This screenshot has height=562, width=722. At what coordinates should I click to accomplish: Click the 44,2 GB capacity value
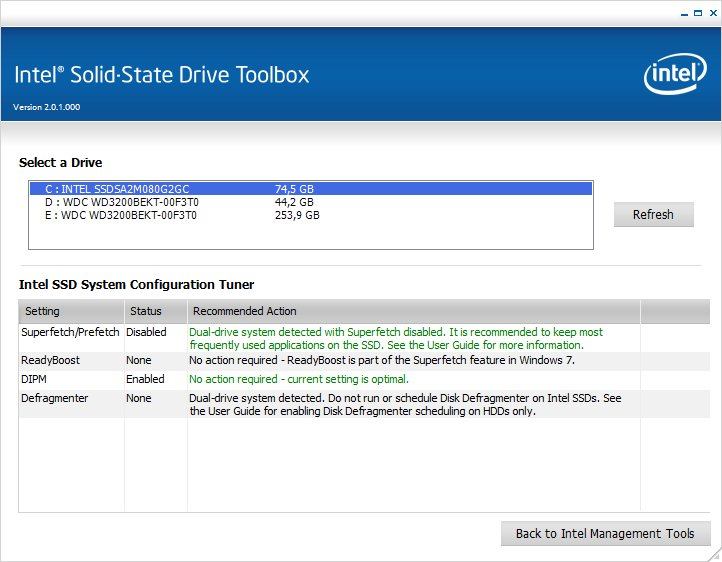(x=294, y=202)
